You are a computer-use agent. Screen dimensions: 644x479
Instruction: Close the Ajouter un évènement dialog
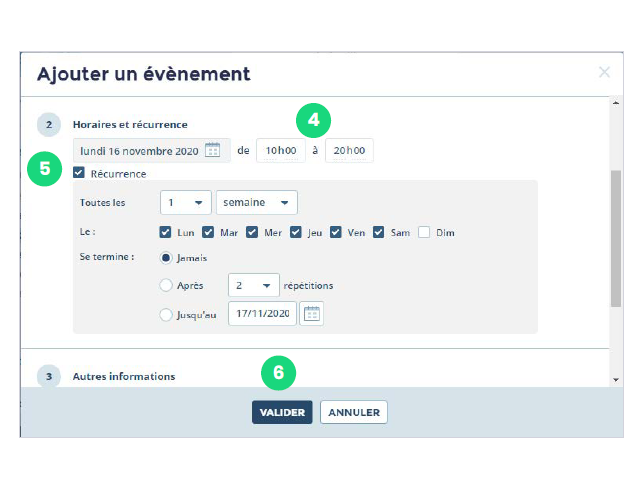(604, 72)
